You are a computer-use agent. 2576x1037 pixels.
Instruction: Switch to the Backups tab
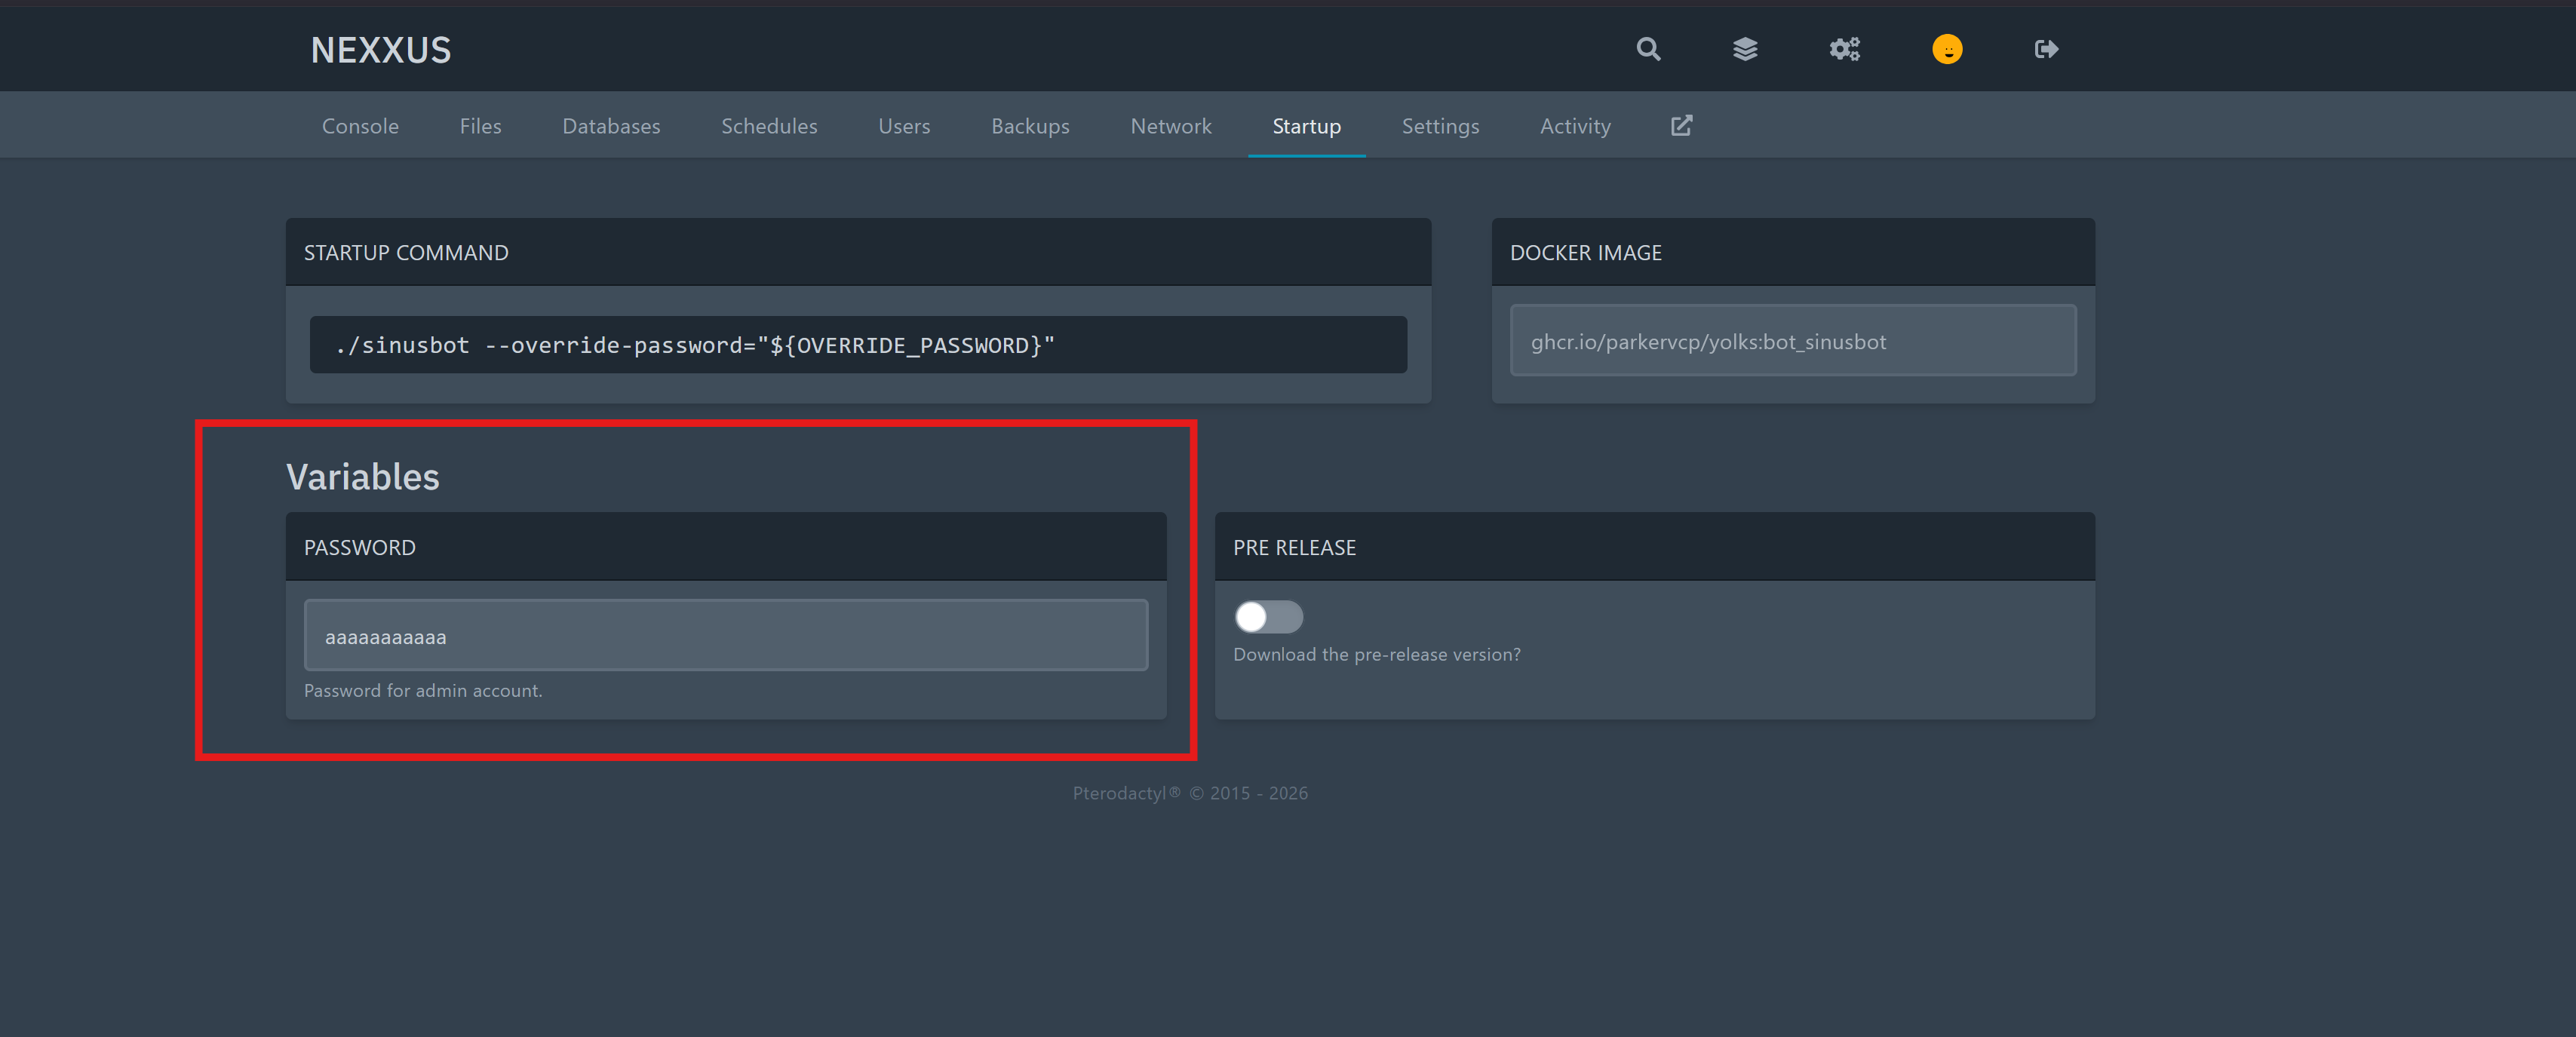coord(1030,126)
